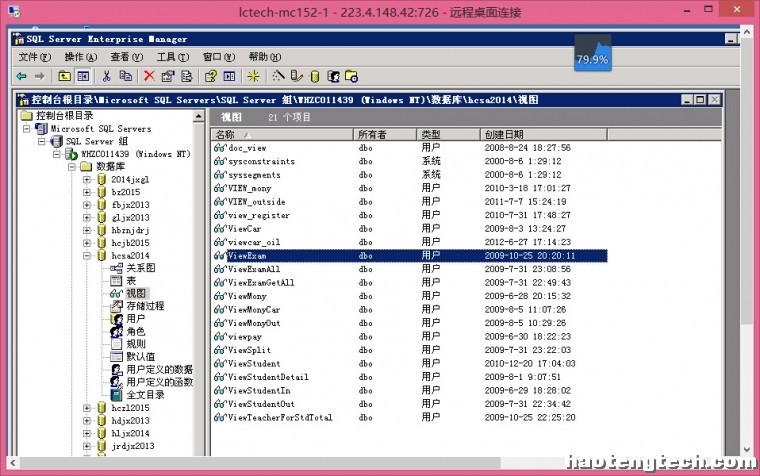Click the Back arrow toolbar icon
Viewport: 760px width, 476px height.
[x=22, y=76]
